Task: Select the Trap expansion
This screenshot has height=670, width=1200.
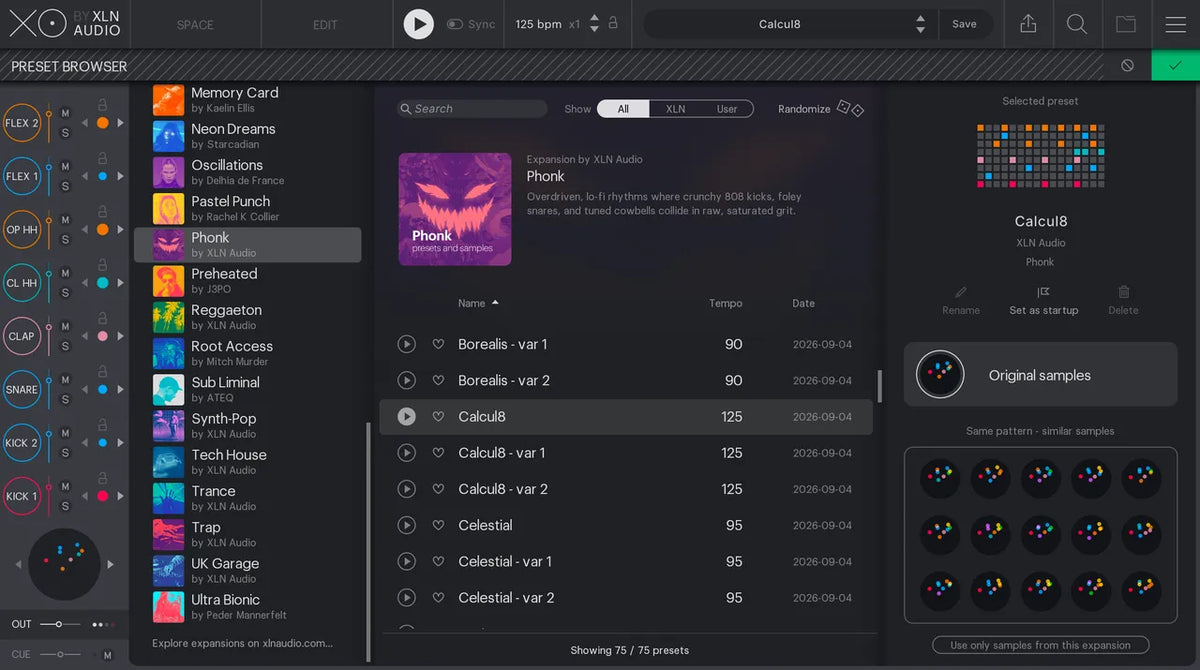Action: [x=248, y=534]
